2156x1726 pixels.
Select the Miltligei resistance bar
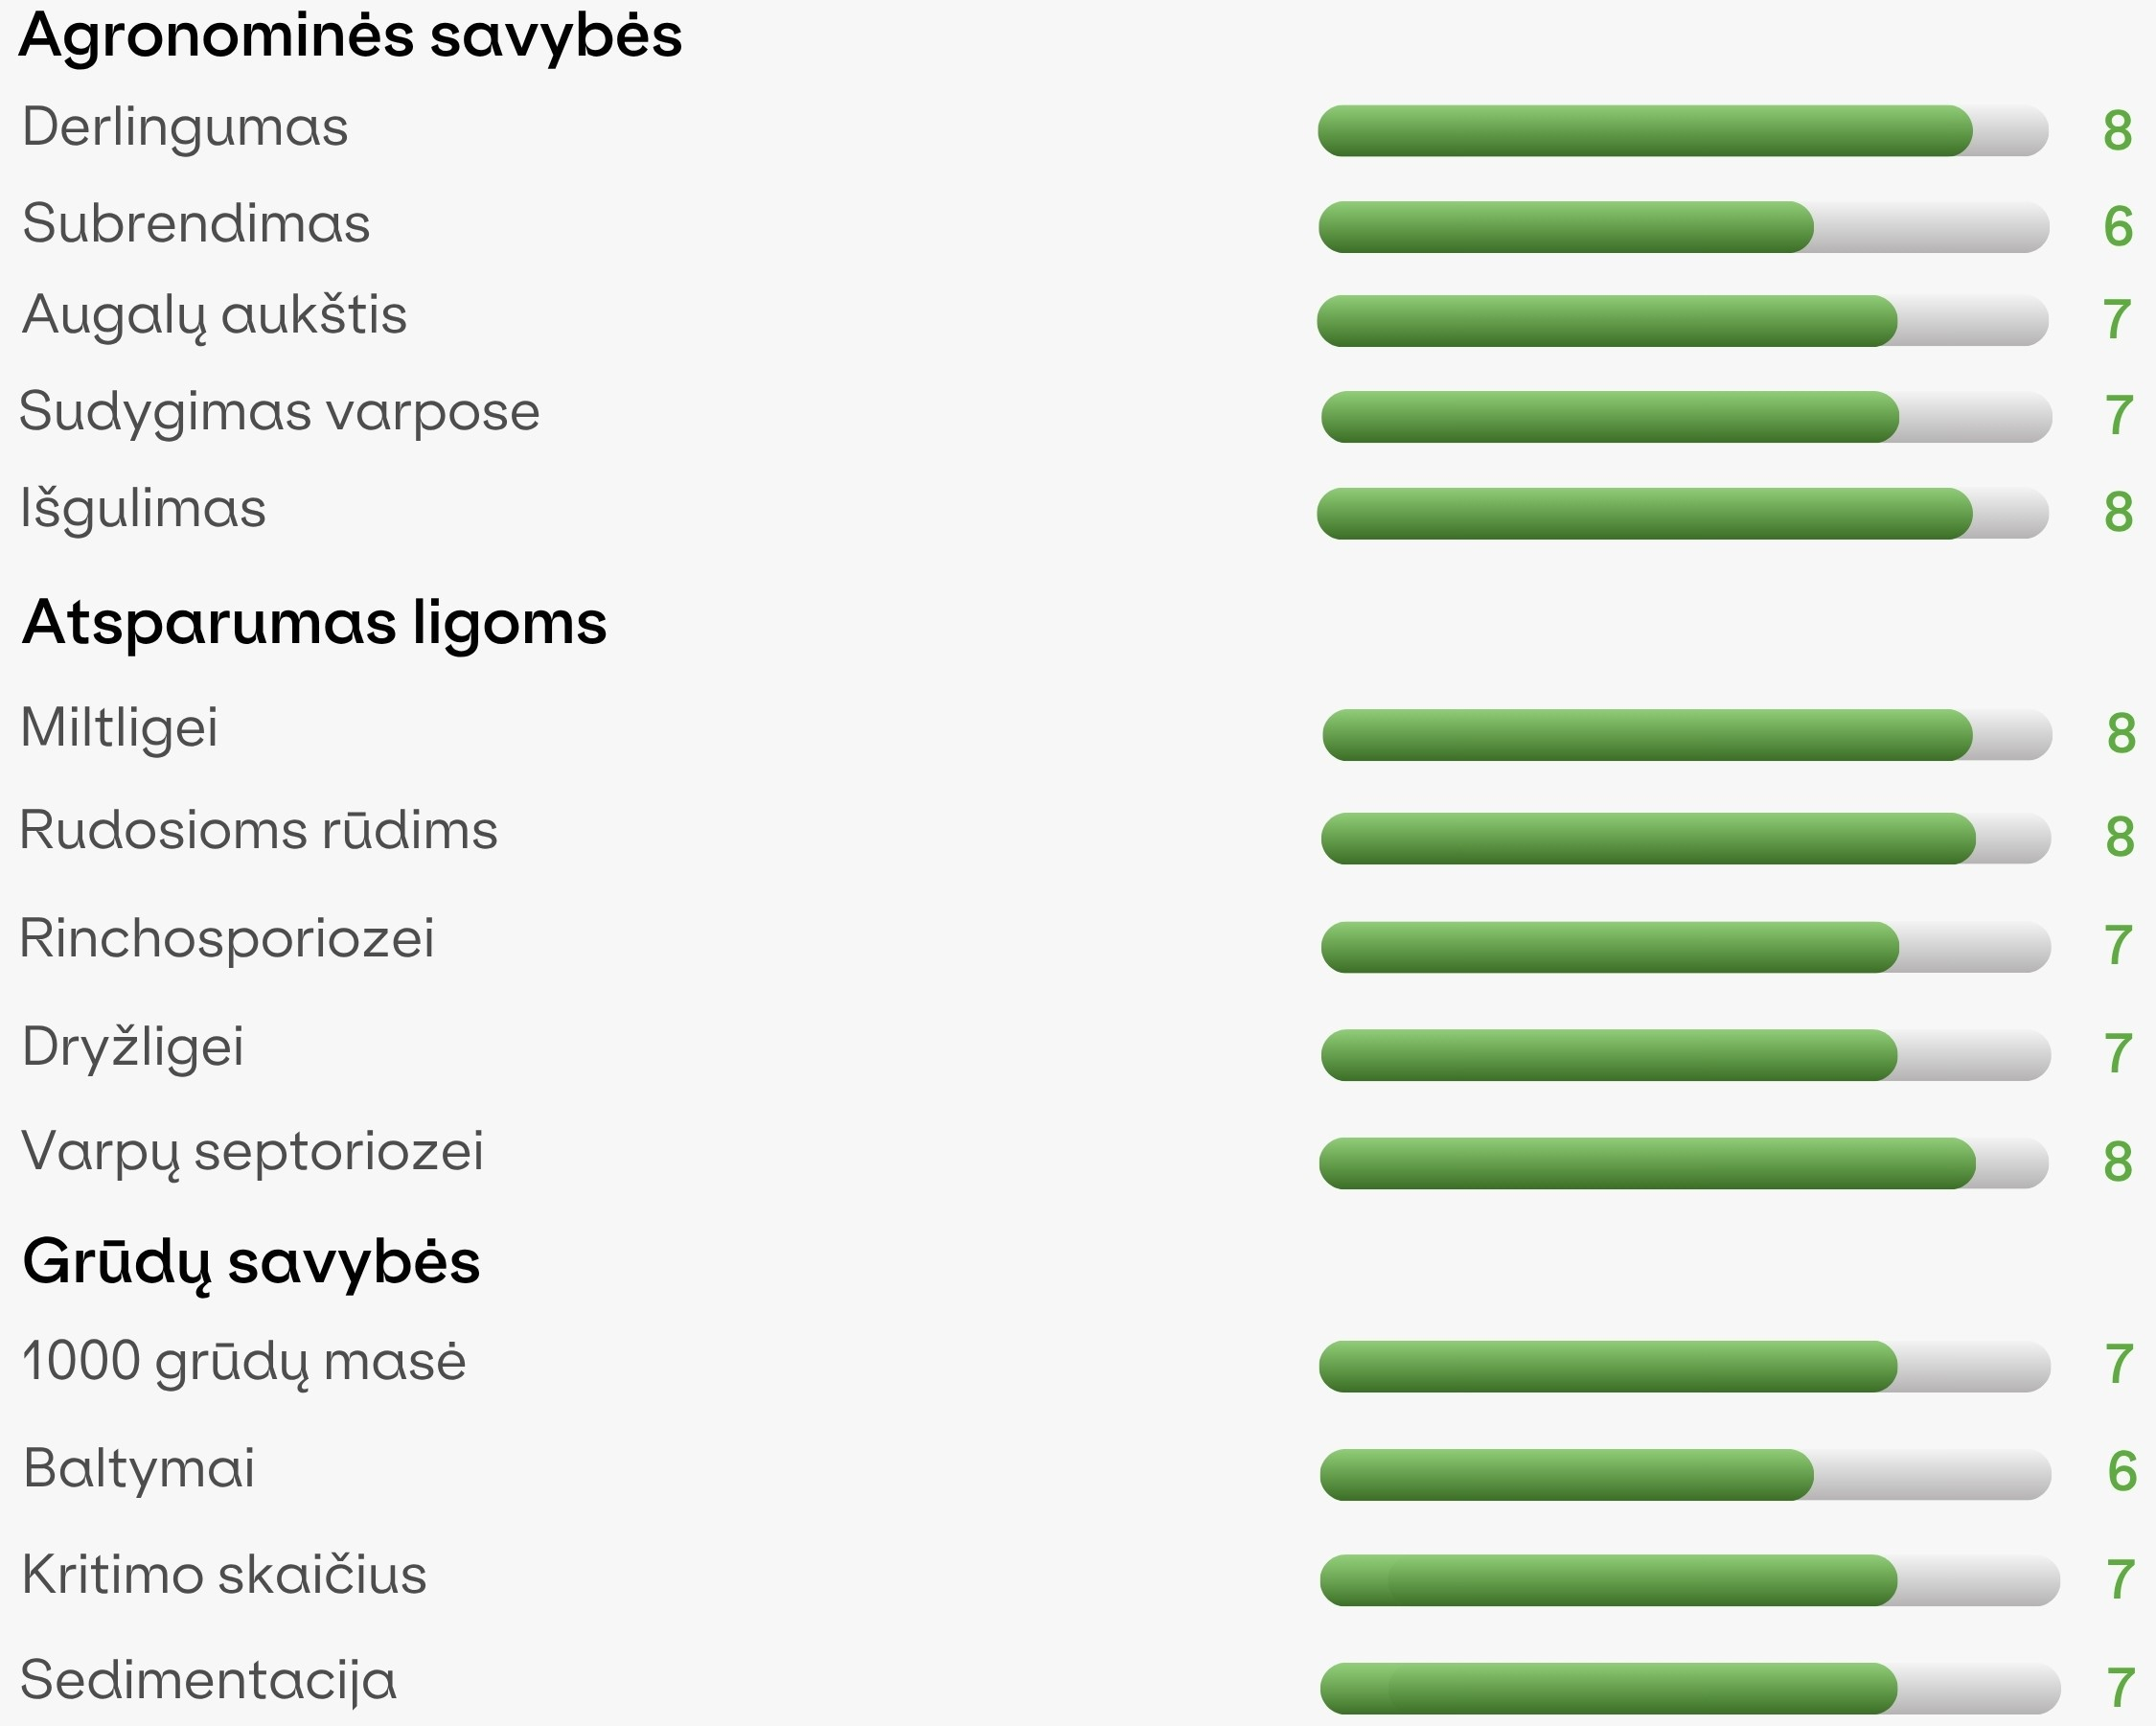tap(1687, 735)
